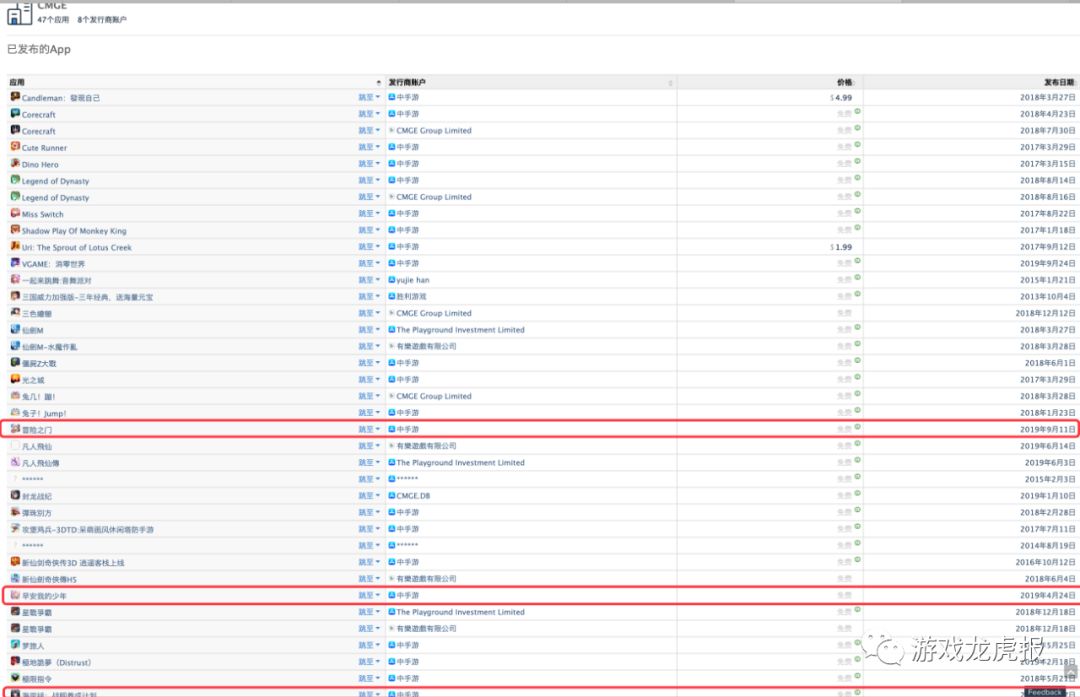Screen dimensions: 1080x697
Task: Click the CMGE publisher building icon
Action: point(19,13)
